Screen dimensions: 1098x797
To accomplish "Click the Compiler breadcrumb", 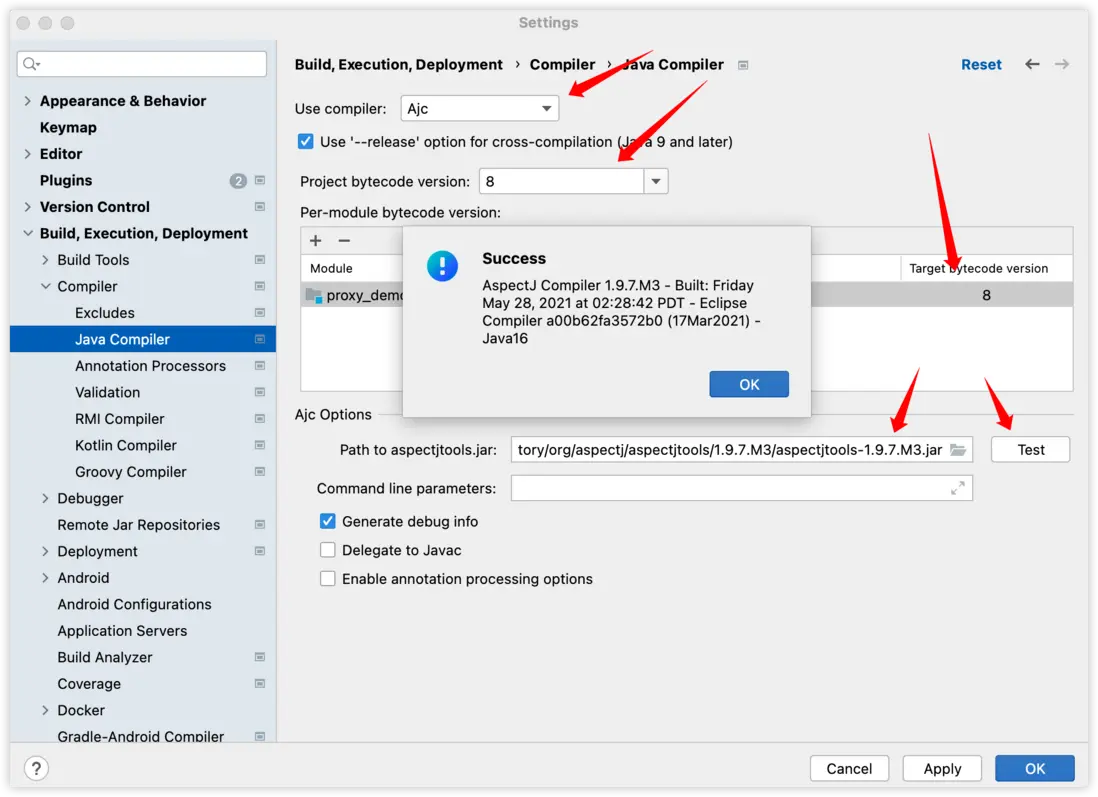I will 562,64.
